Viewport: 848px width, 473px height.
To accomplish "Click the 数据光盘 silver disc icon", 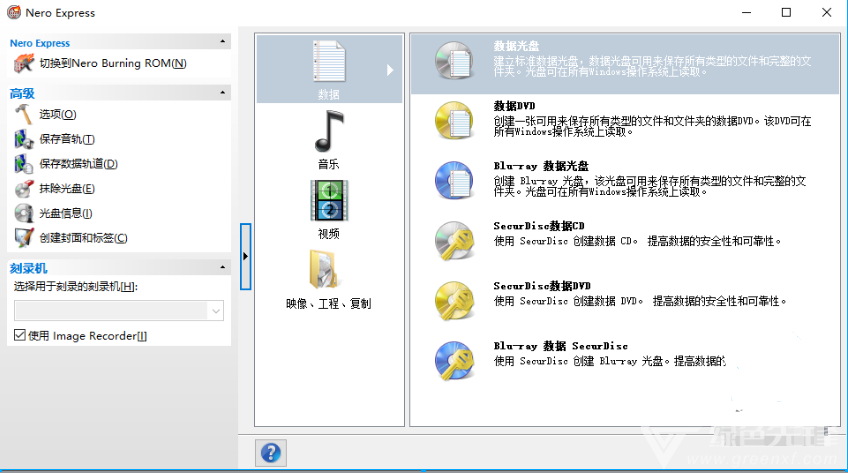I will (455, 61).
